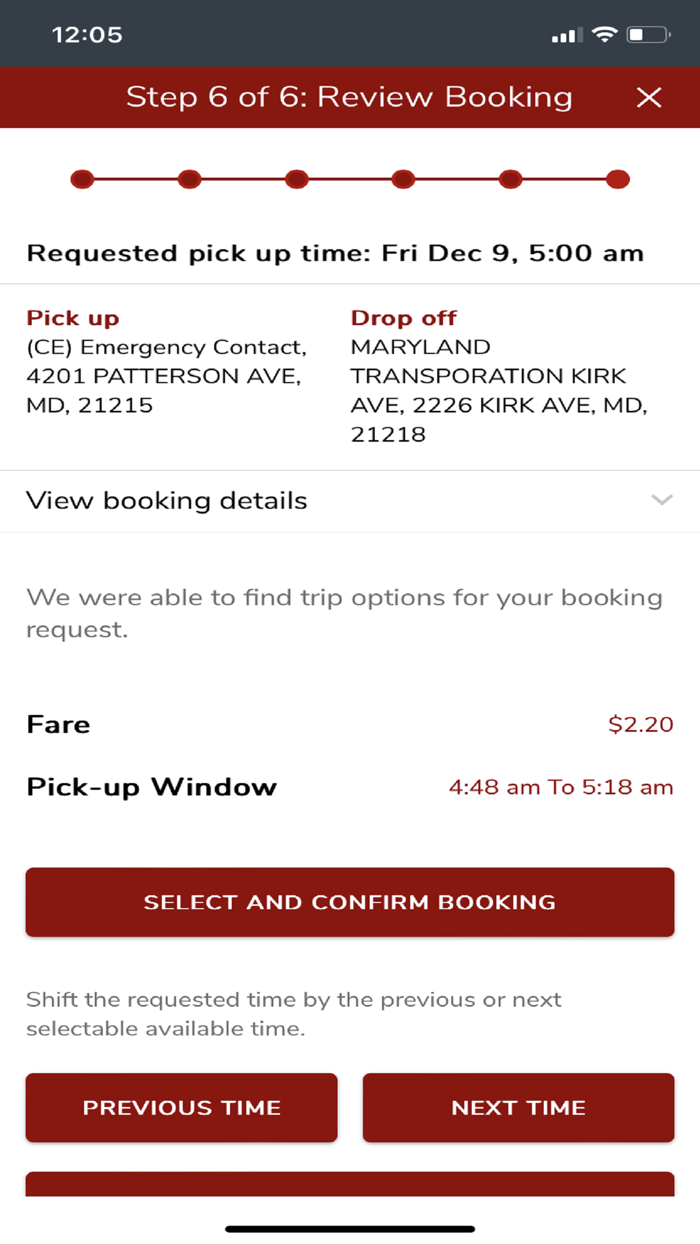This screenshot has width=700, height=1244.
Task: Tap the requested pick up time text
Action: (350, 253)
